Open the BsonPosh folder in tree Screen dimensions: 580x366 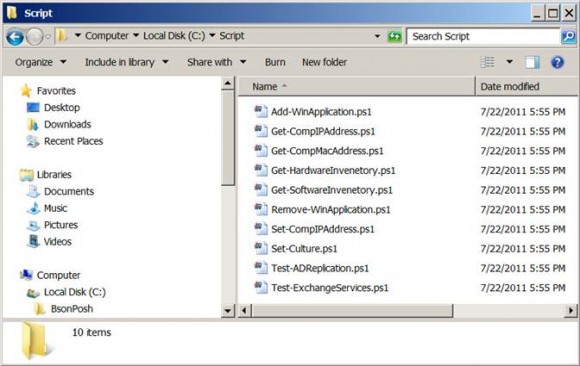tap(72, 309)
